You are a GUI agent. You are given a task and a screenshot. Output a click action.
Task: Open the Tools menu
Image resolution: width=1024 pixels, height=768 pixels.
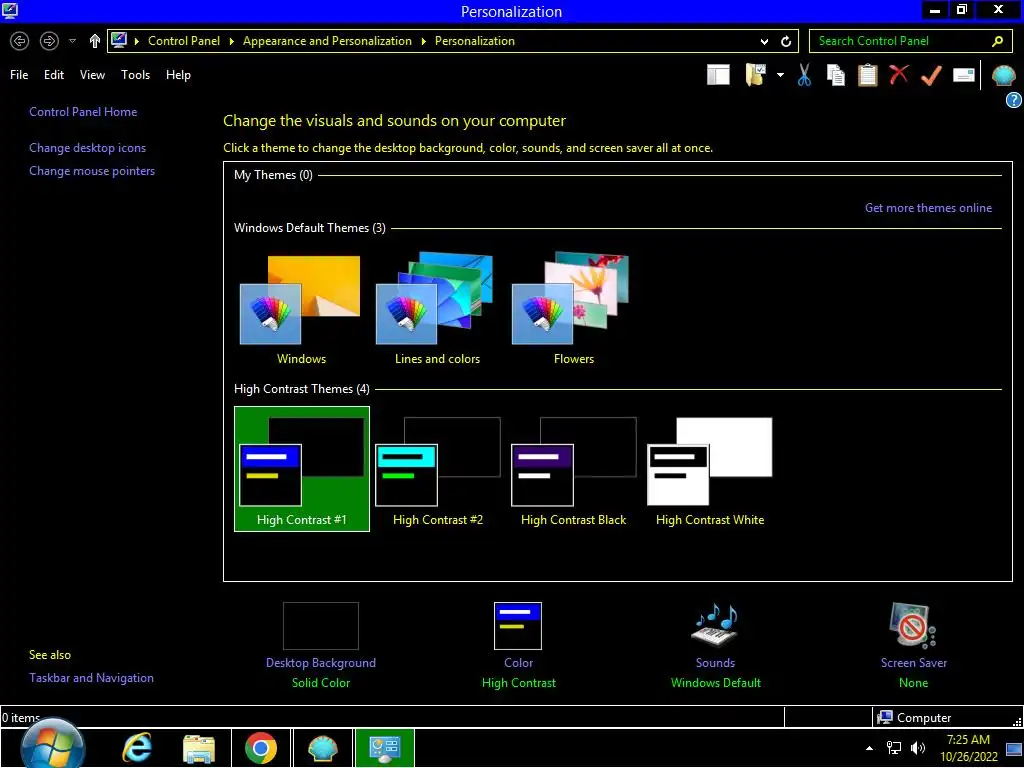click(135, 75)
